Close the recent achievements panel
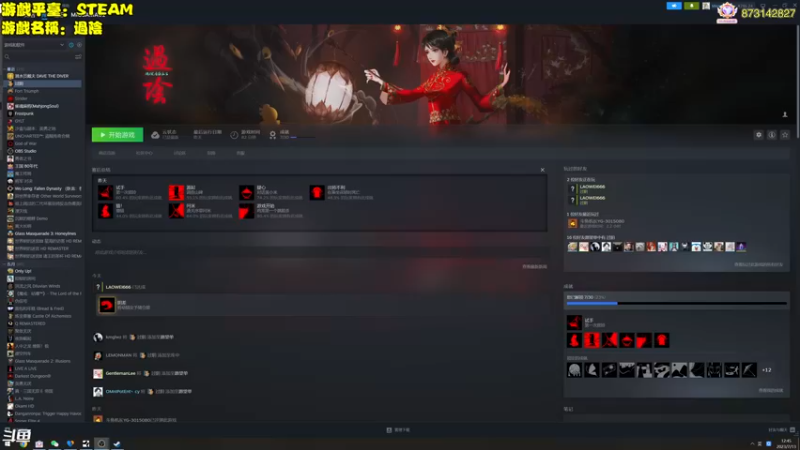800x450 pixels. (542, 170)
